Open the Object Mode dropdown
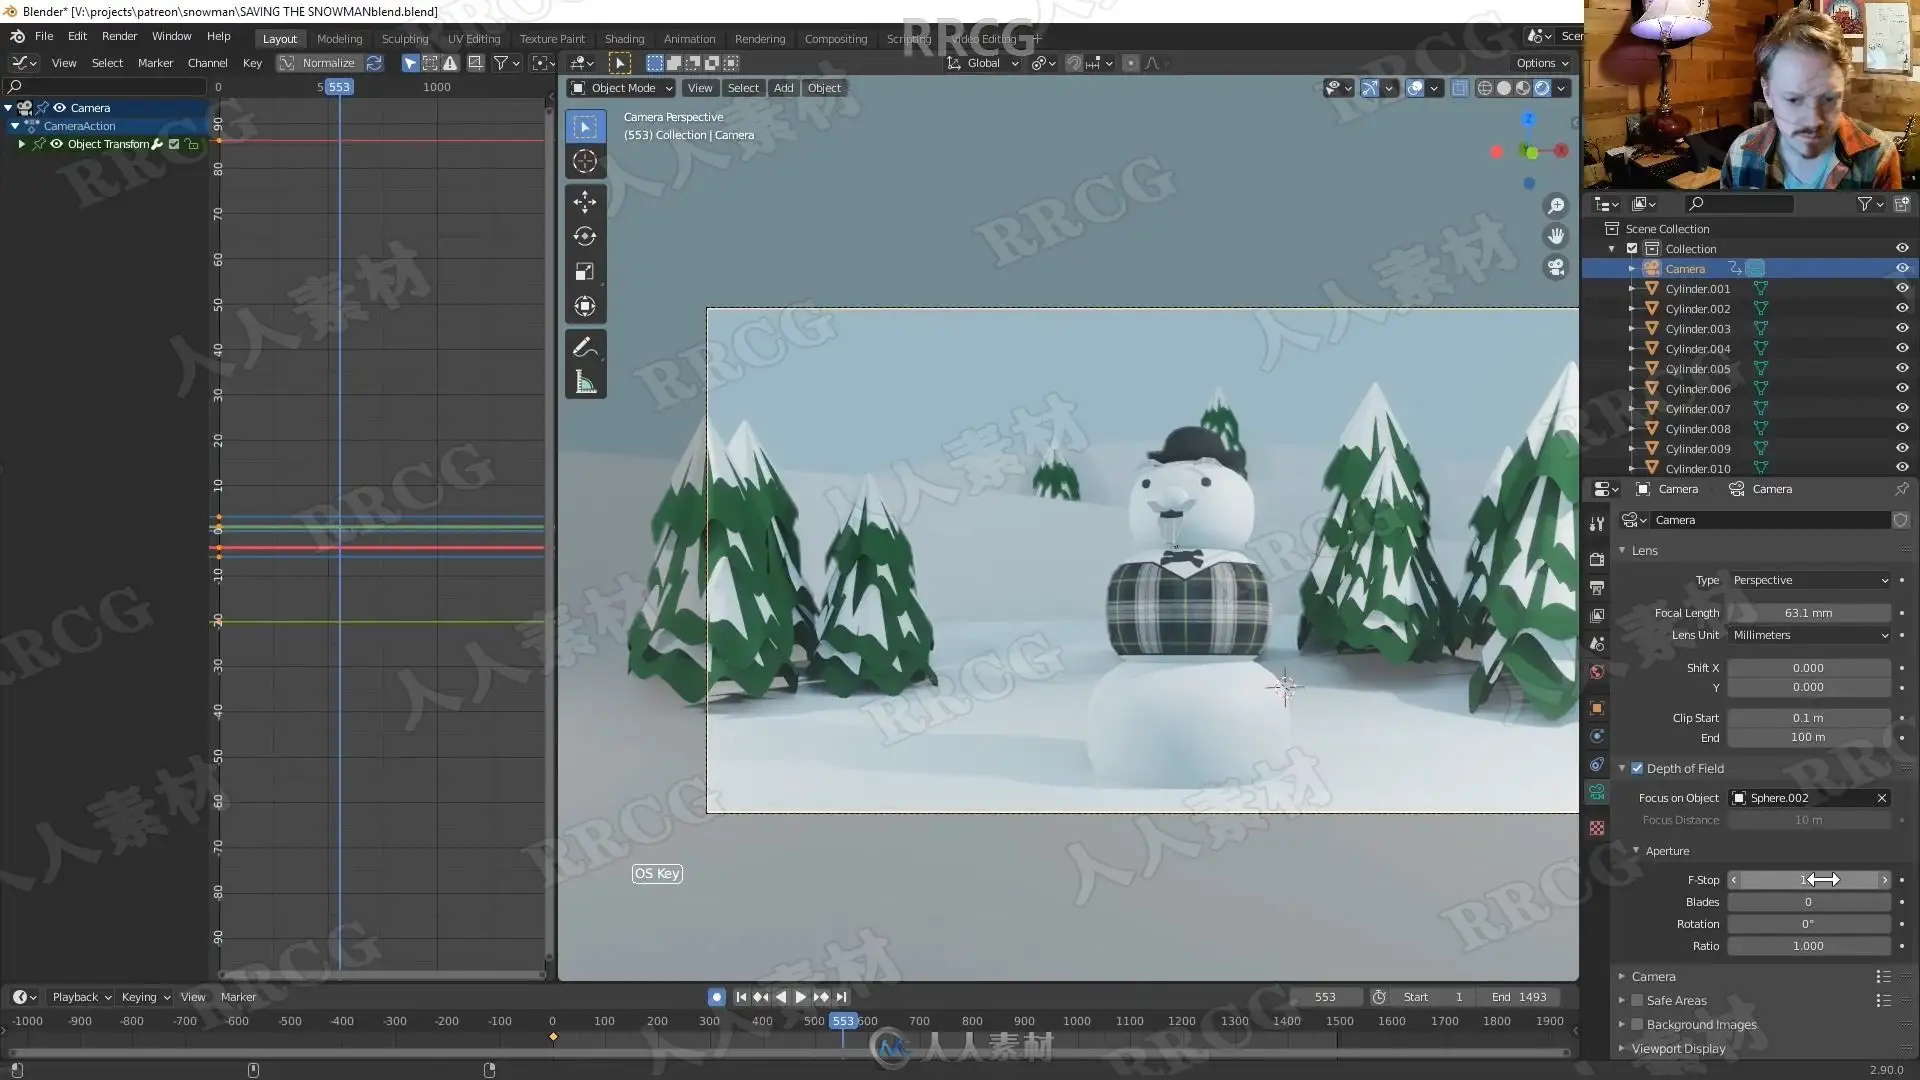The width and height of the screenshot is (1920, 1080). click(x=622, y=88)
